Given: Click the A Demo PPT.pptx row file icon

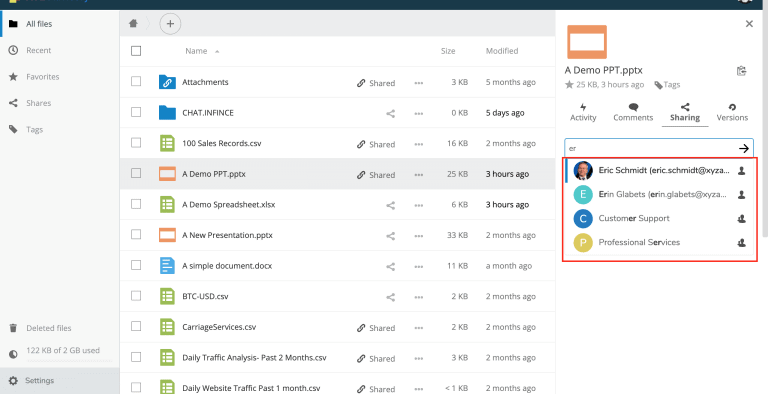Looking at the screenshot, I should click(167, 173).
